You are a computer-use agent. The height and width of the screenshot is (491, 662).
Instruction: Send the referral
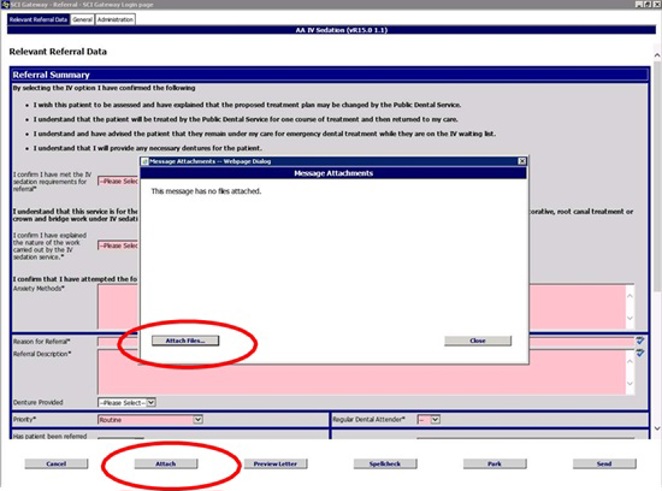604,464
